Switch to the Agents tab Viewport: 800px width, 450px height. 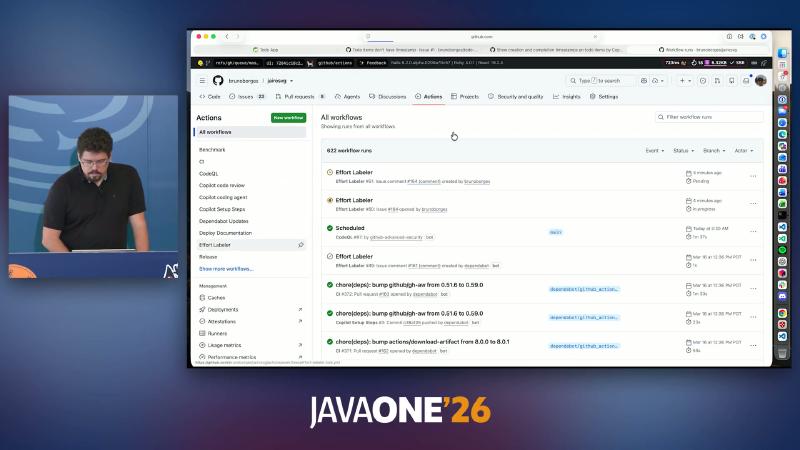(347, 96)
